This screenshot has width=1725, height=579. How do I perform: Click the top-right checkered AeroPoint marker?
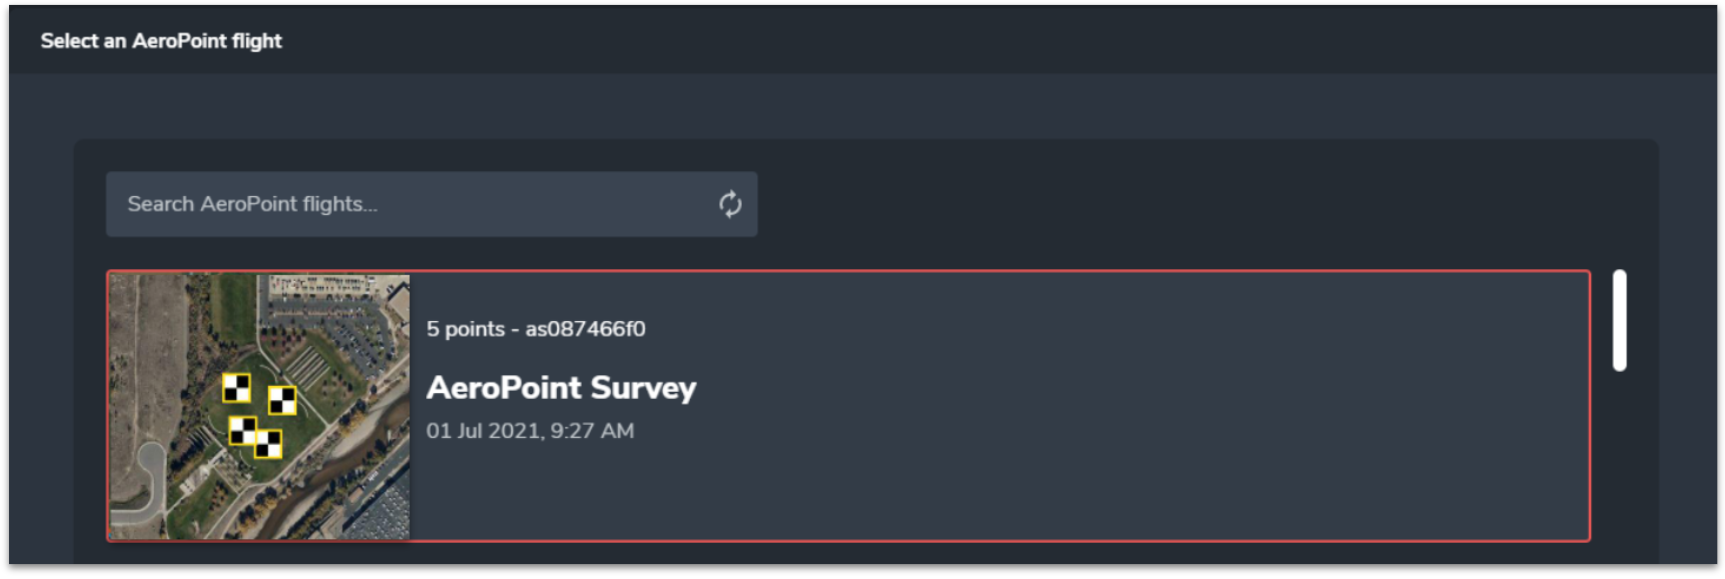(x=283, y=400)
